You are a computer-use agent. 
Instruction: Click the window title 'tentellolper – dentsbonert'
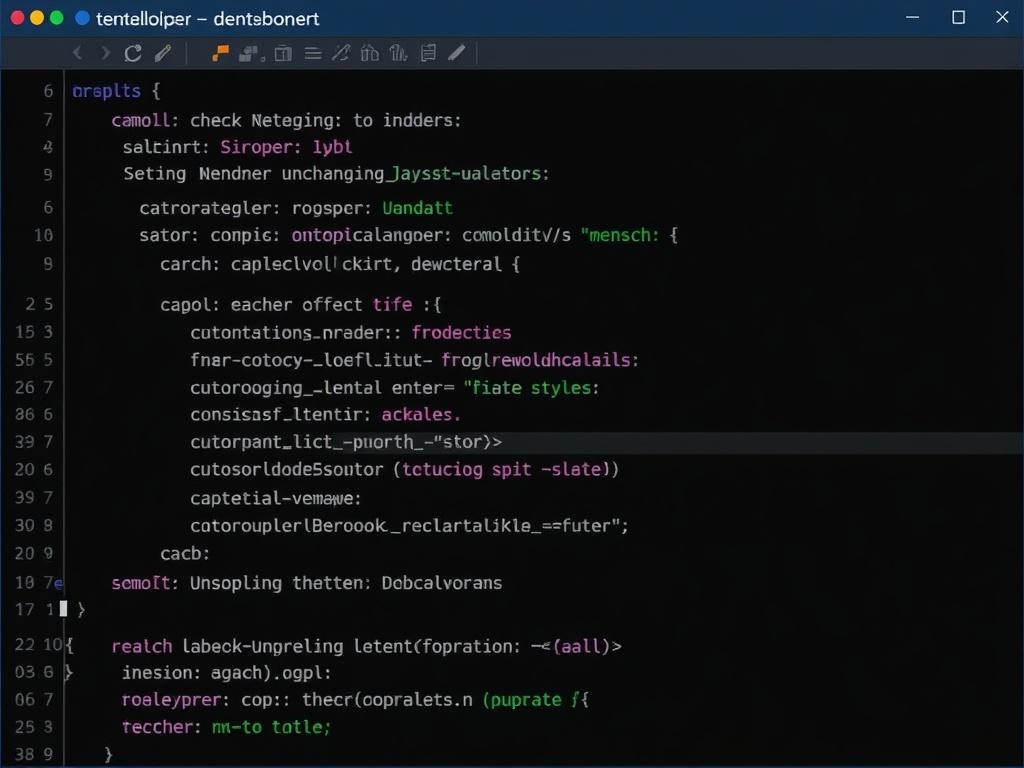(x=208, y=19)
